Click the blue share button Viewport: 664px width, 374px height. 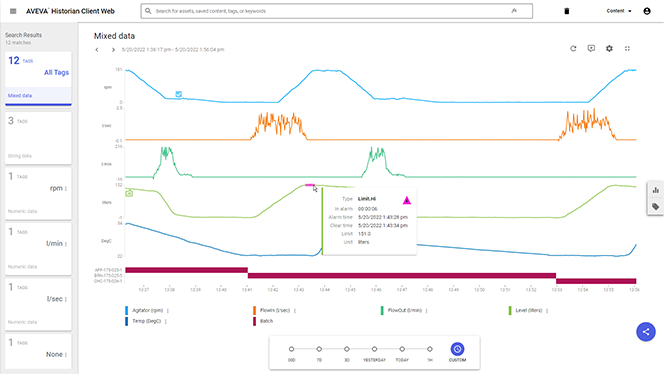(x=646, y=332)
